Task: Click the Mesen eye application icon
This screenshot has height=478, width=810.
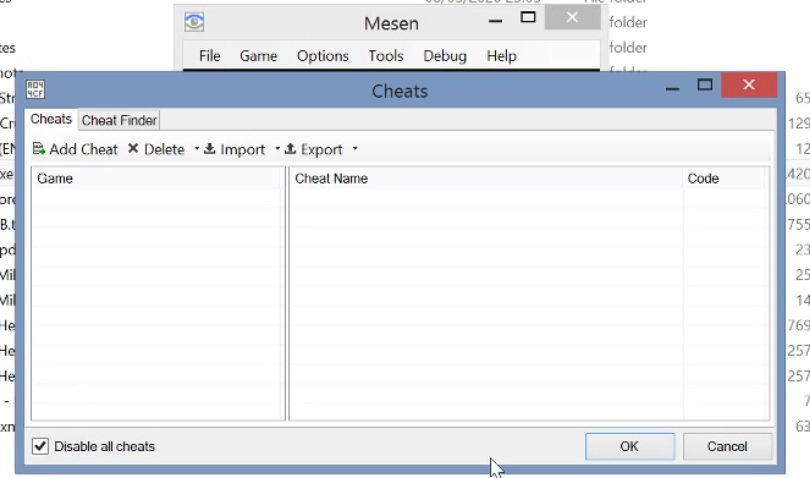Action: [x=194, y=22]
